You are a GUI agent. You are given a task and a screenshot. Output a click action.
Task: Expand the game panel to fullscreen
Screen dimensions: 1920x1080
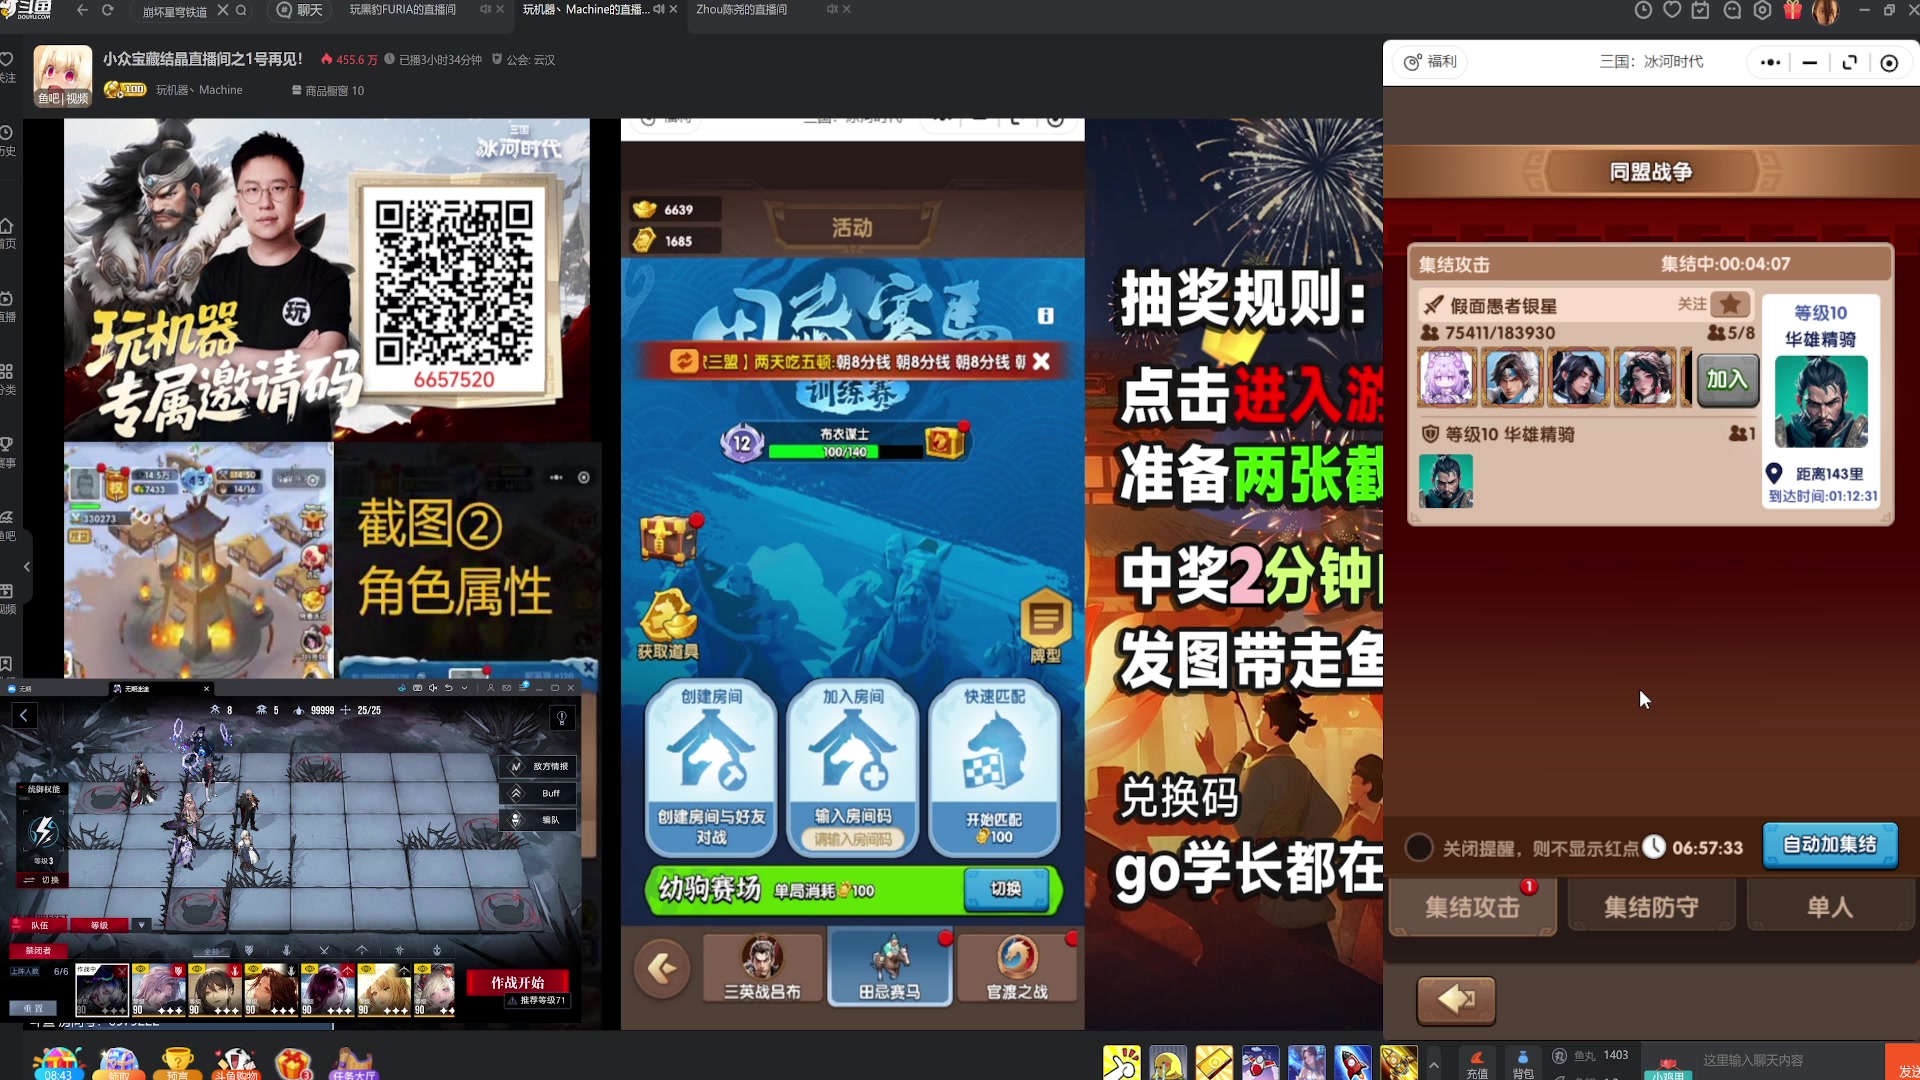pyautogui.click(x=1850, y=62)
